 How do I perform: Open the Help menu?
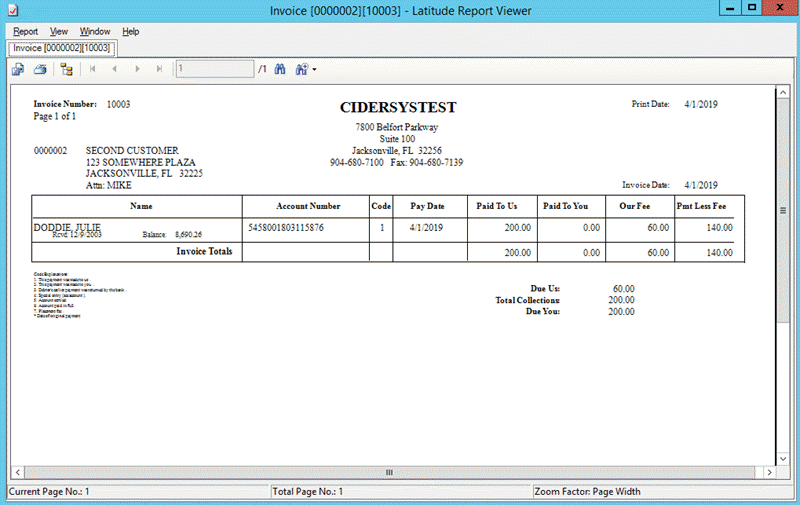131,31
